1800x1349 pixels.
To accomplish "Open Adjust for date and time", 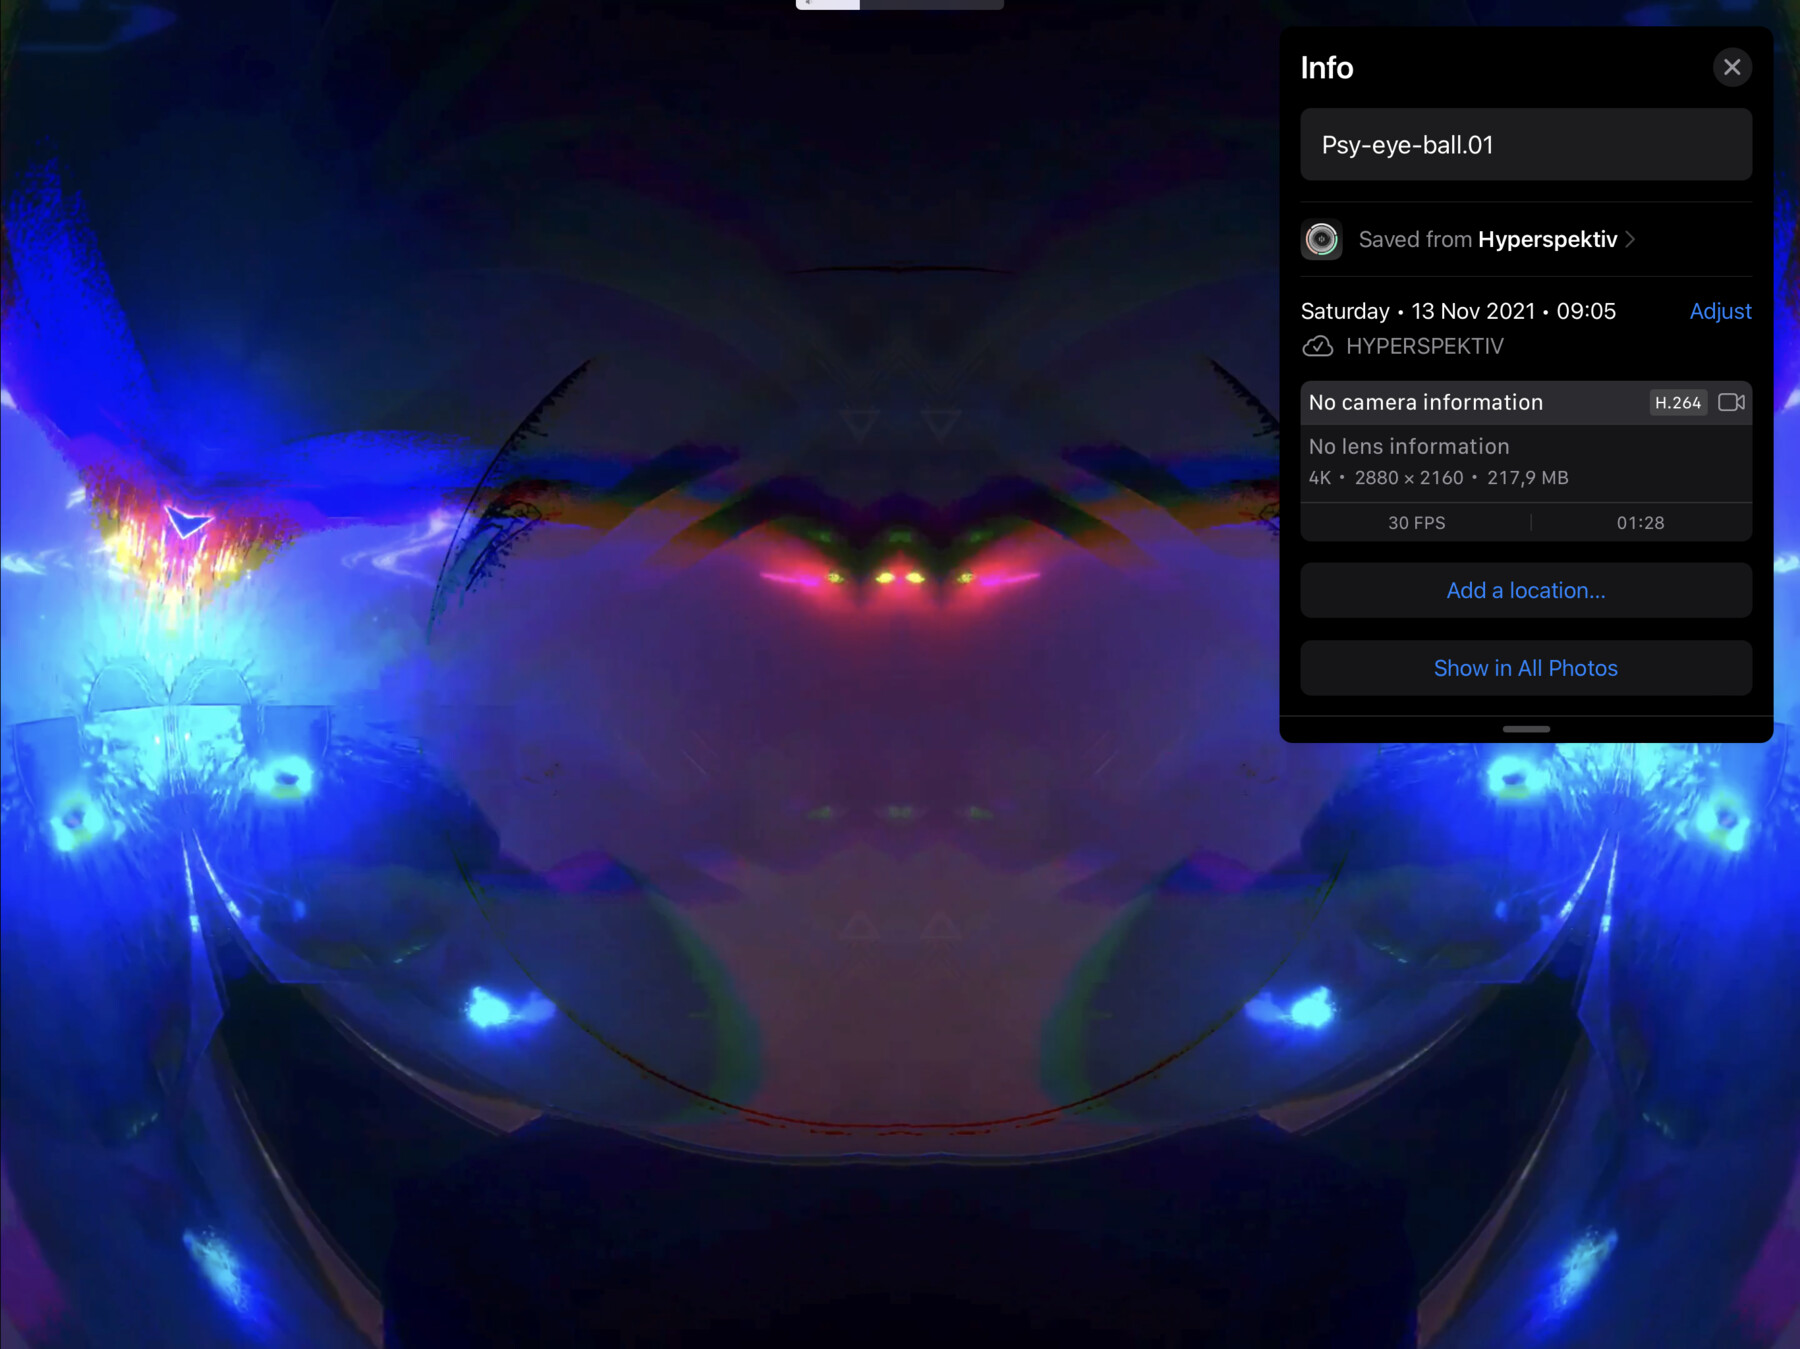I will pos(1720,311).
